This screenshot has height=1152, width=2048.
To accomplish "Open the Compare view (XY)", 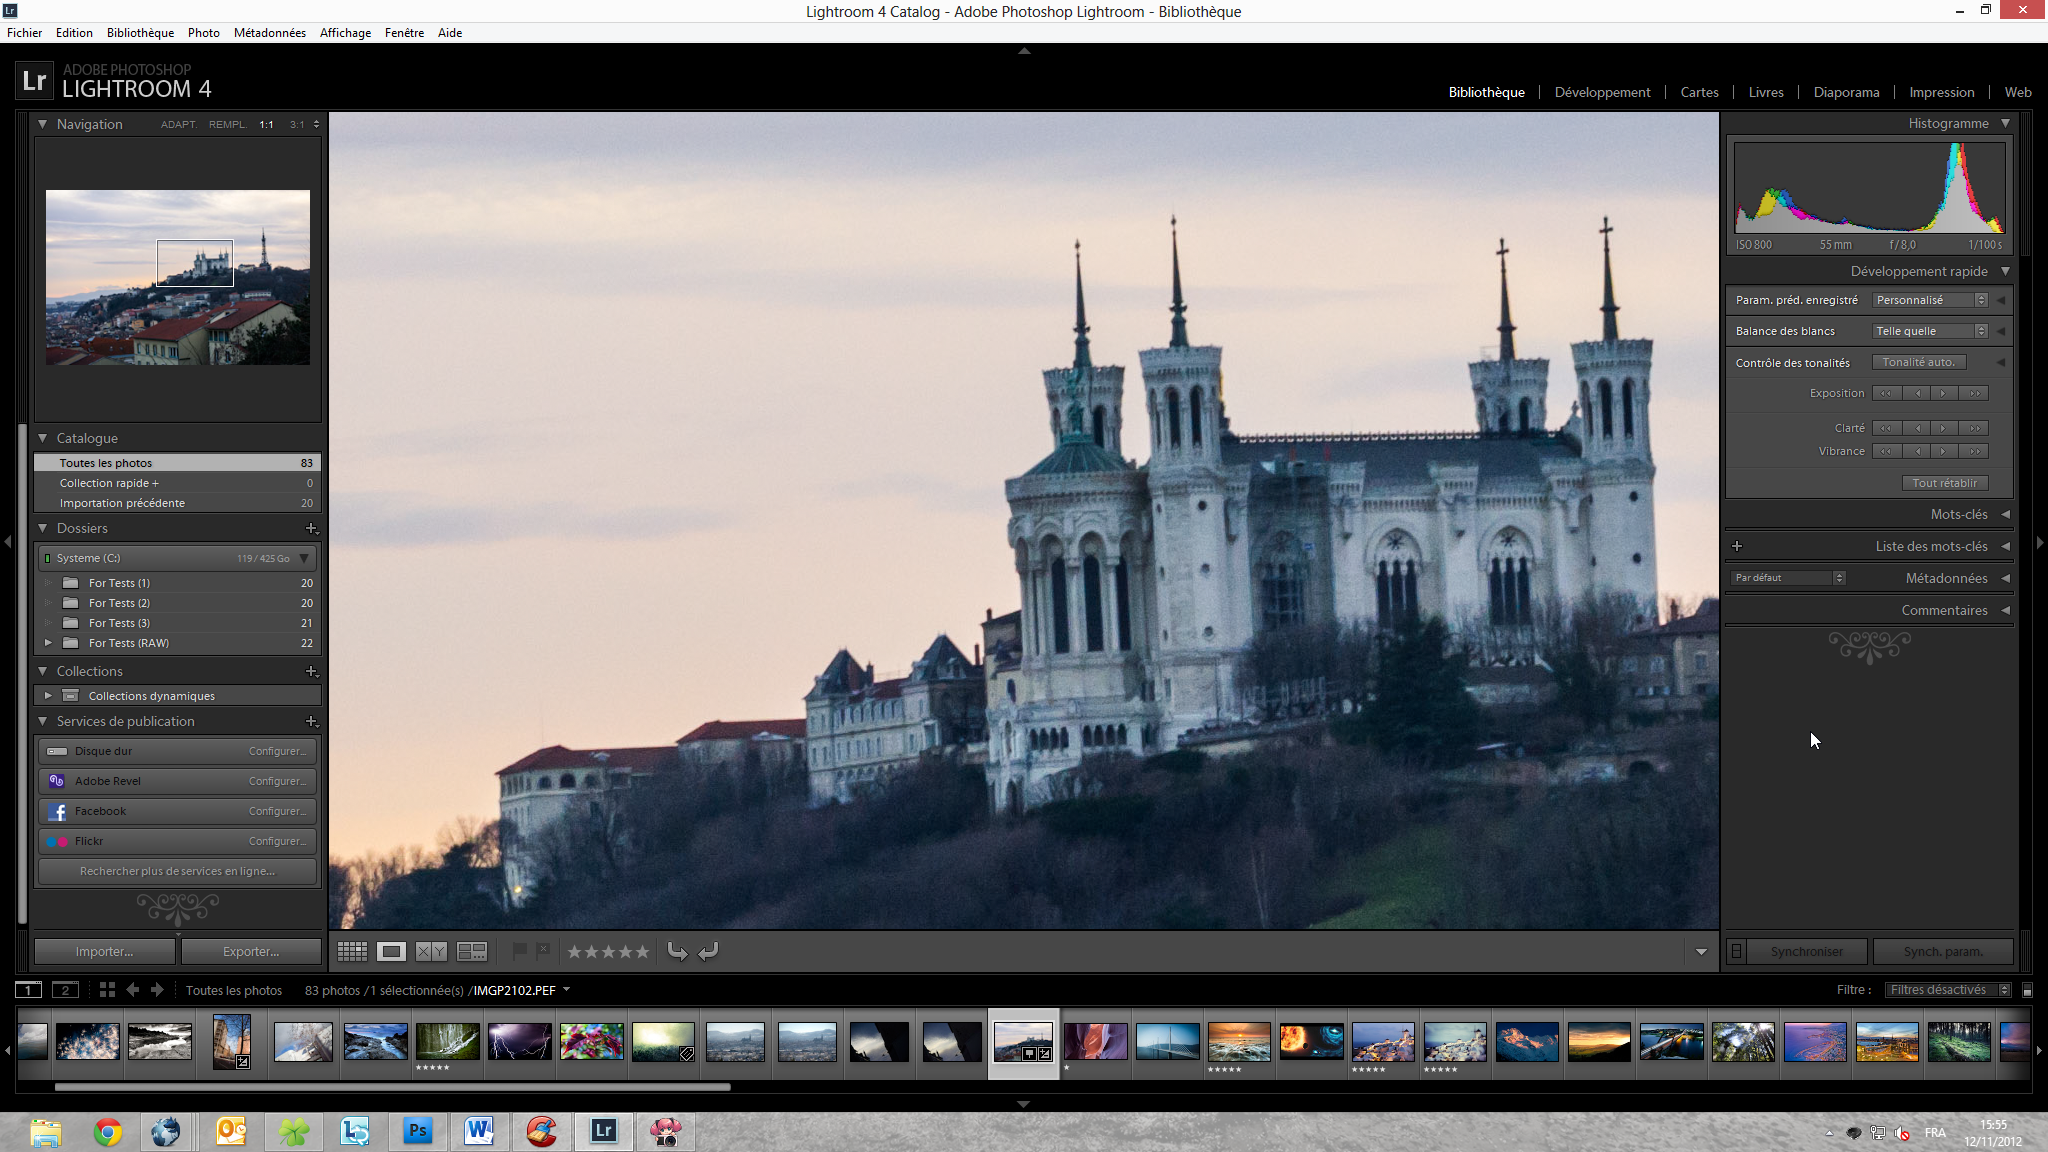I will pos(431,951).
